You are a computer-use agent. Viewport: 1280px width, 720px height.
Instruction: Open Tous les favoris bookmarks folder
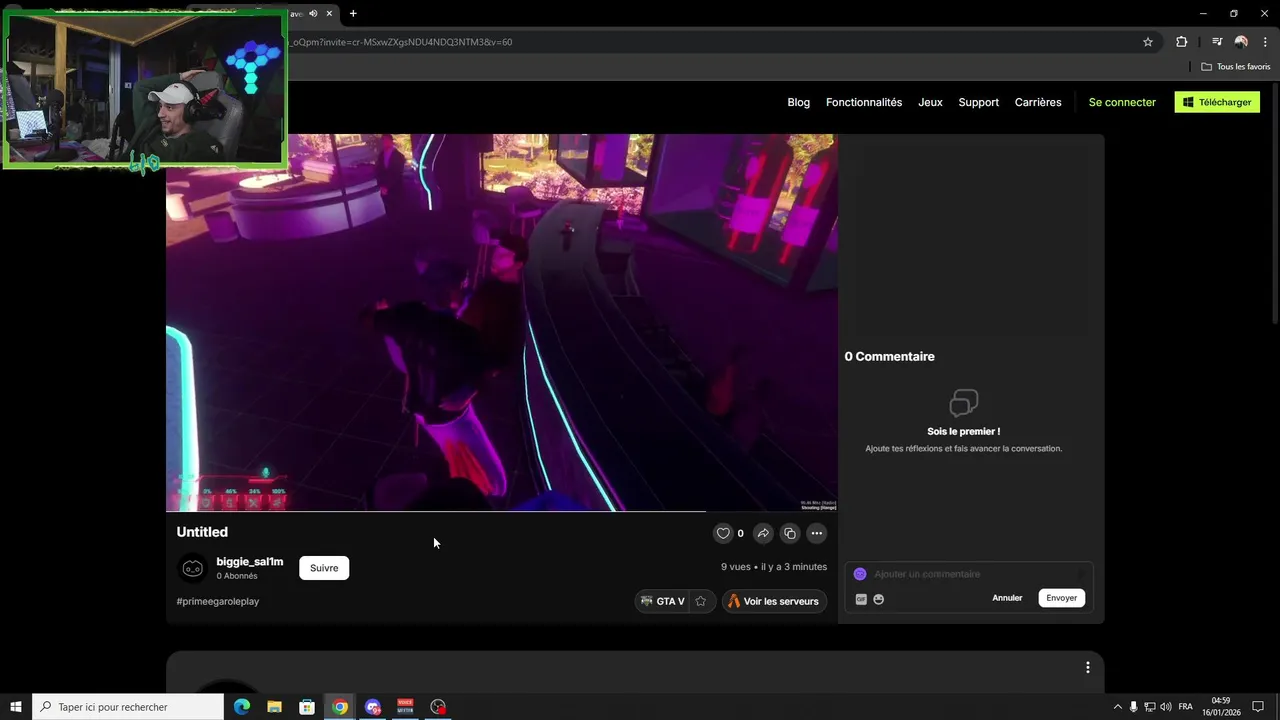tap(1236, 66)
